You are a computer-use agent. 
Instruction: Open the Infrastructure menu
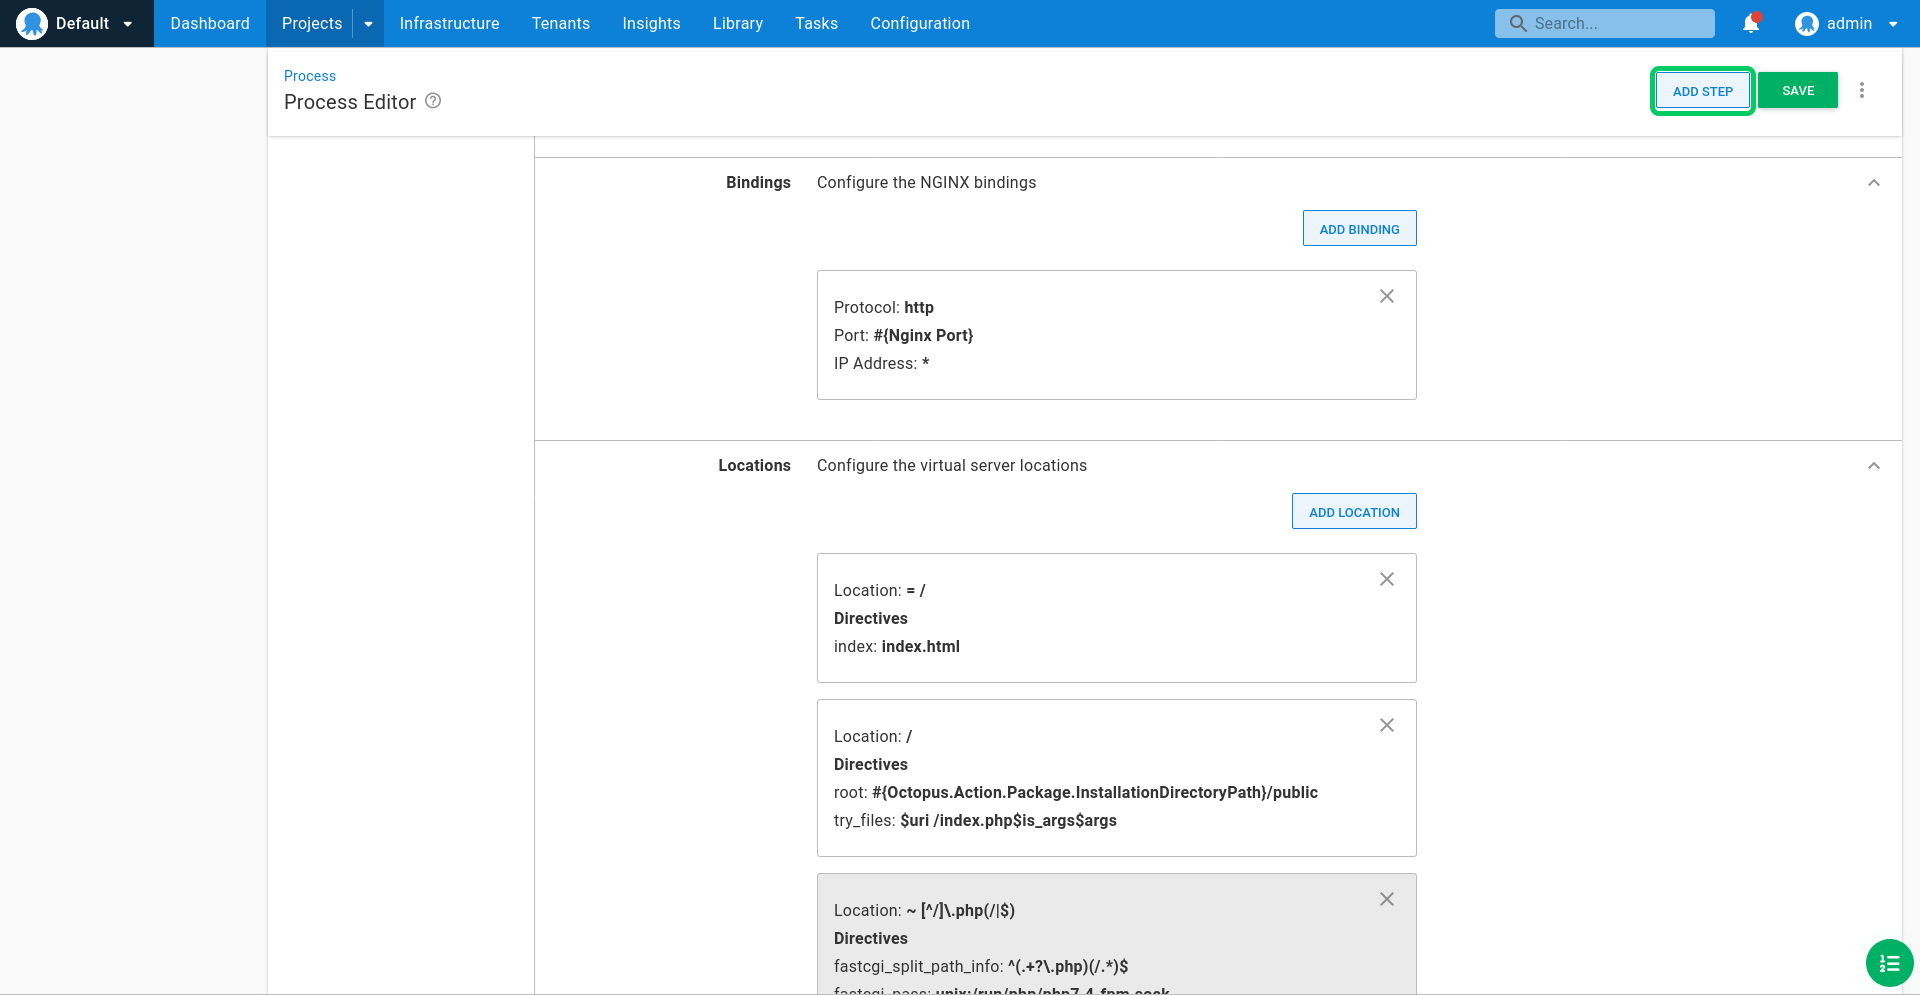tap(449, 23)
